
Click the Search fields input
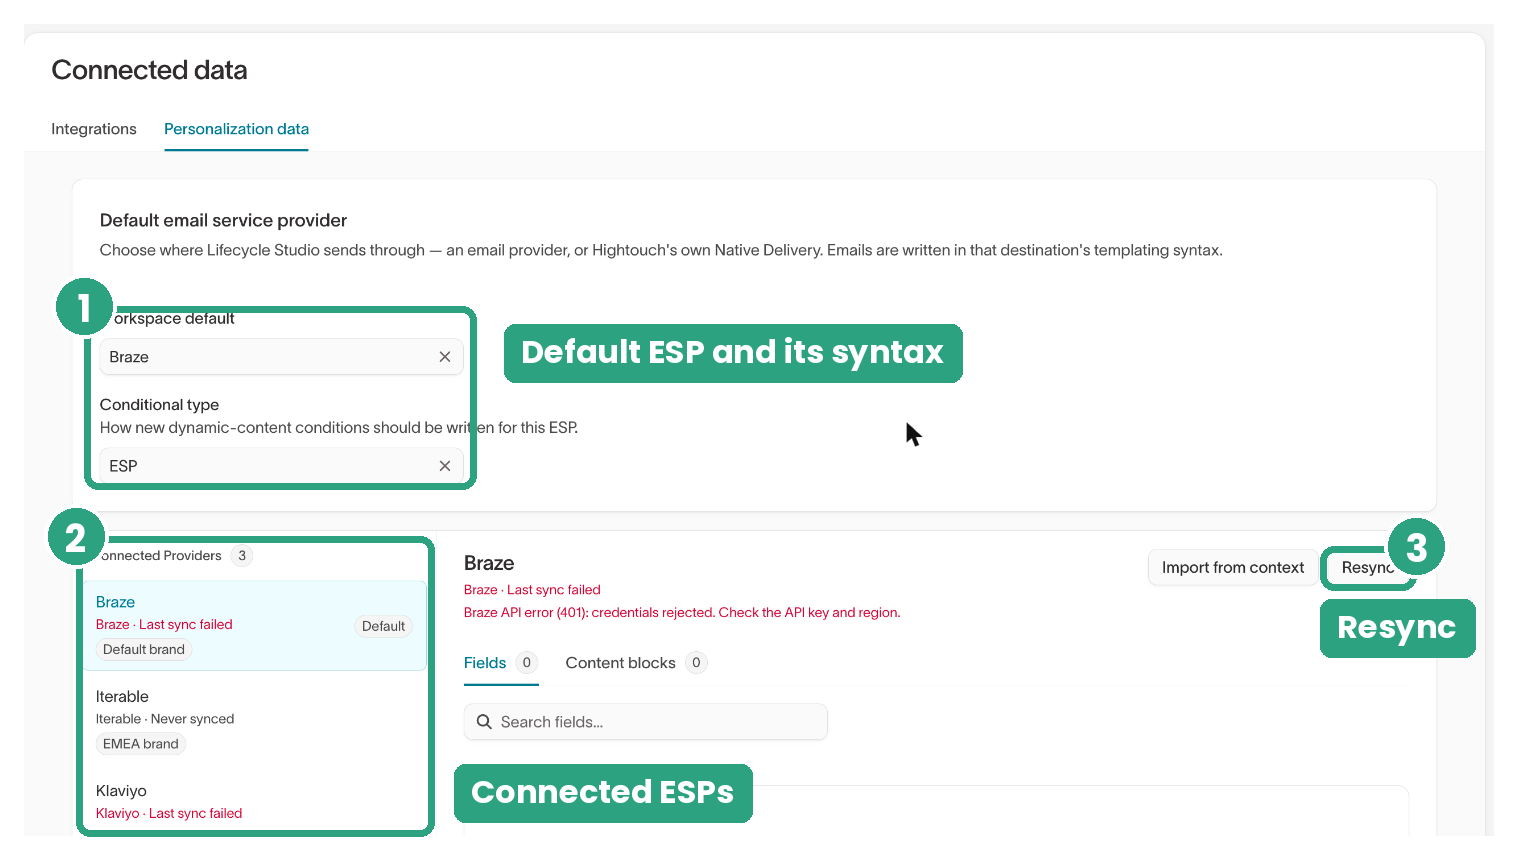tap(646, 722)
